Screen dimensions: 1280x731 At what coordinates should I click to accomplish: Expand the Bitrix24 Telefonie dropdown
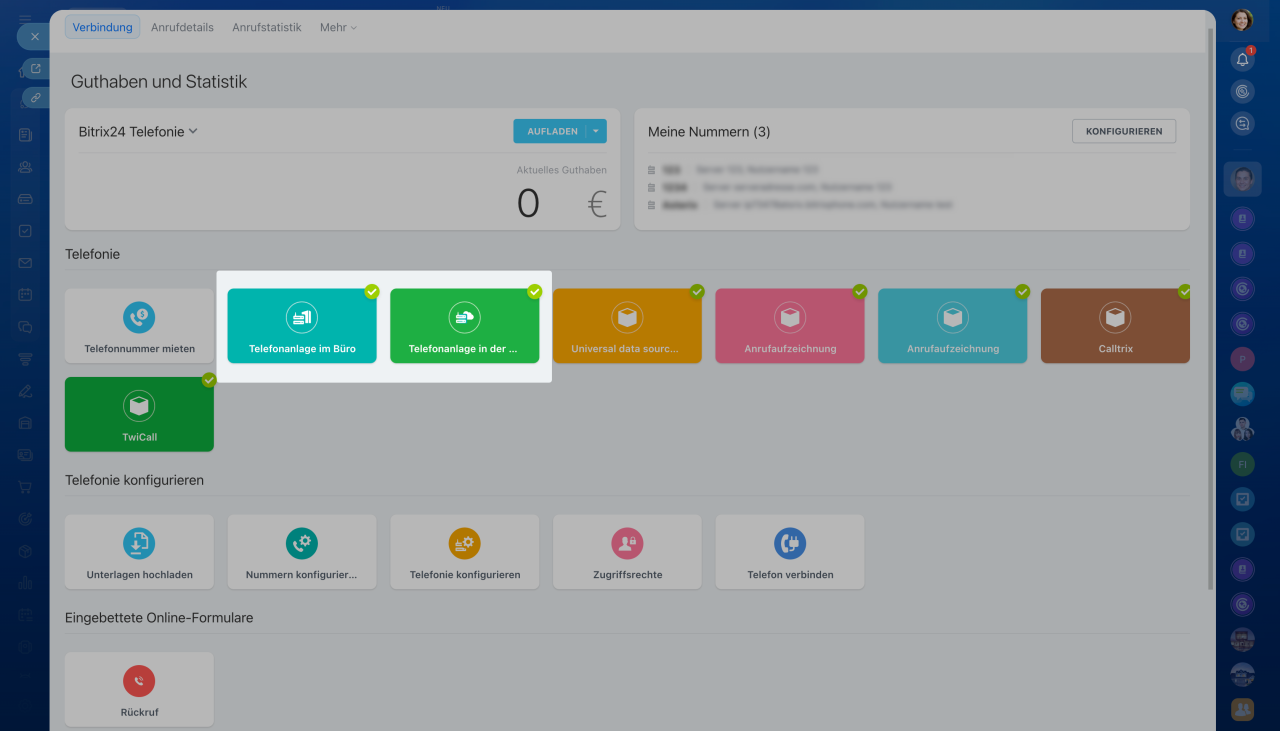138,131
